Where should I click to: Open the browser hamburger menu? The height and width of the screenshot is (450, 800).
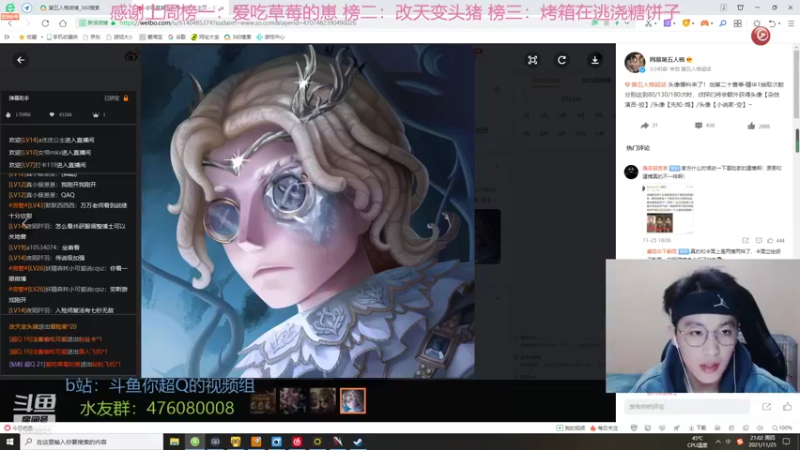[791, 23]
